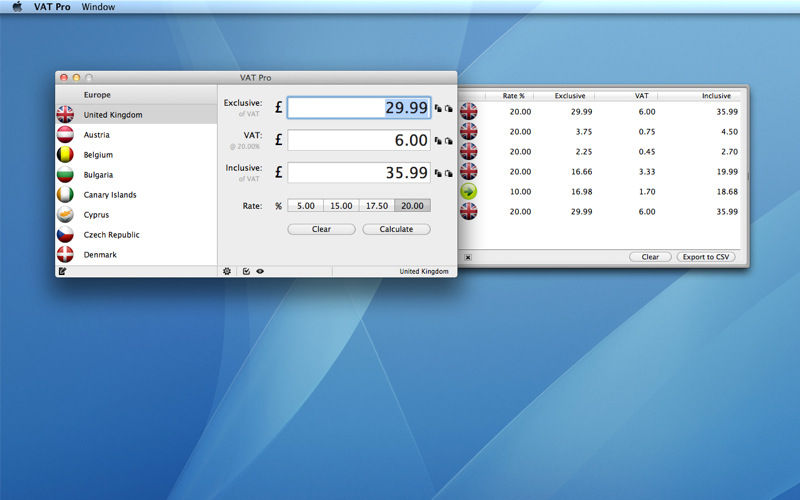Select the 17.50 rate option

click(x=376, y=206)
